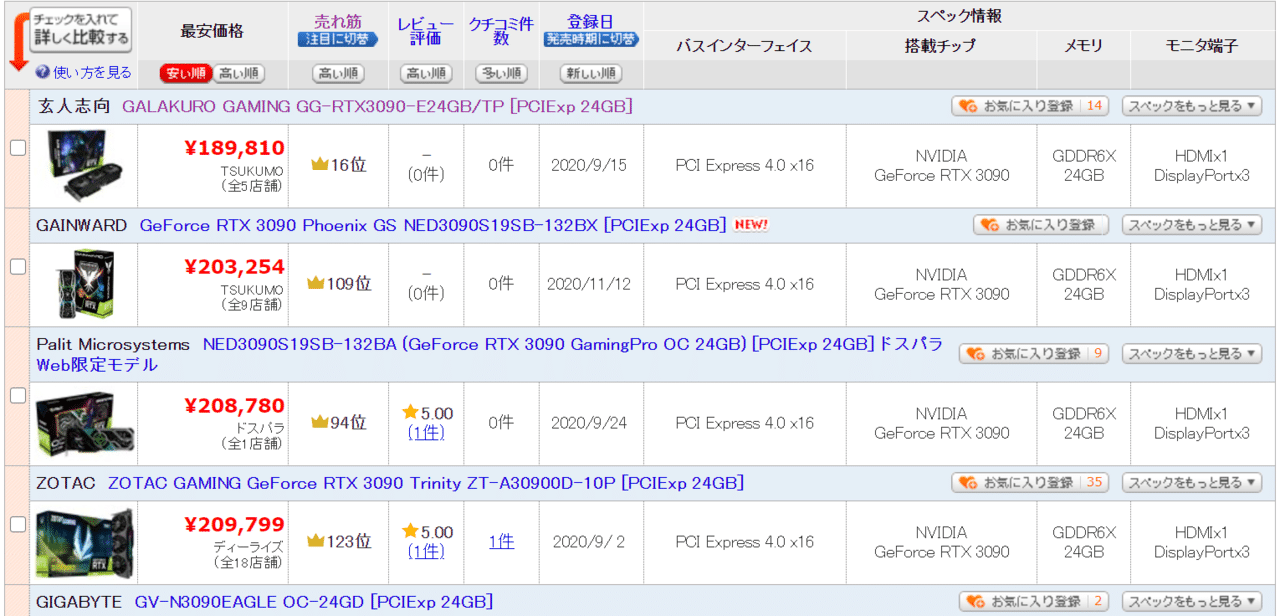Image resolution: width=1280 pixels, height=616 pixels.
Task: Expand スペックをもっと見る for Palit GamingPro OC
Action: click(1192, 353)
